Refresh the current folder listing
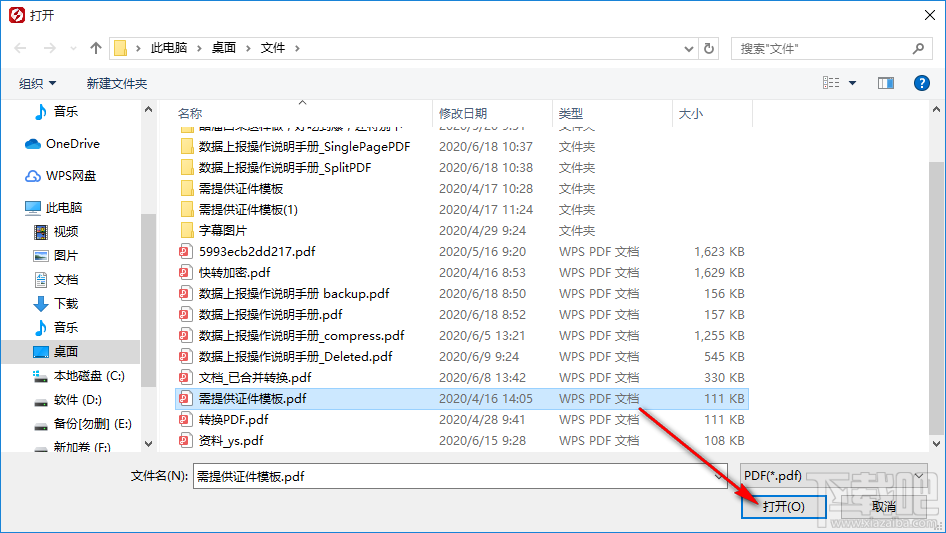 click(709, 48)
